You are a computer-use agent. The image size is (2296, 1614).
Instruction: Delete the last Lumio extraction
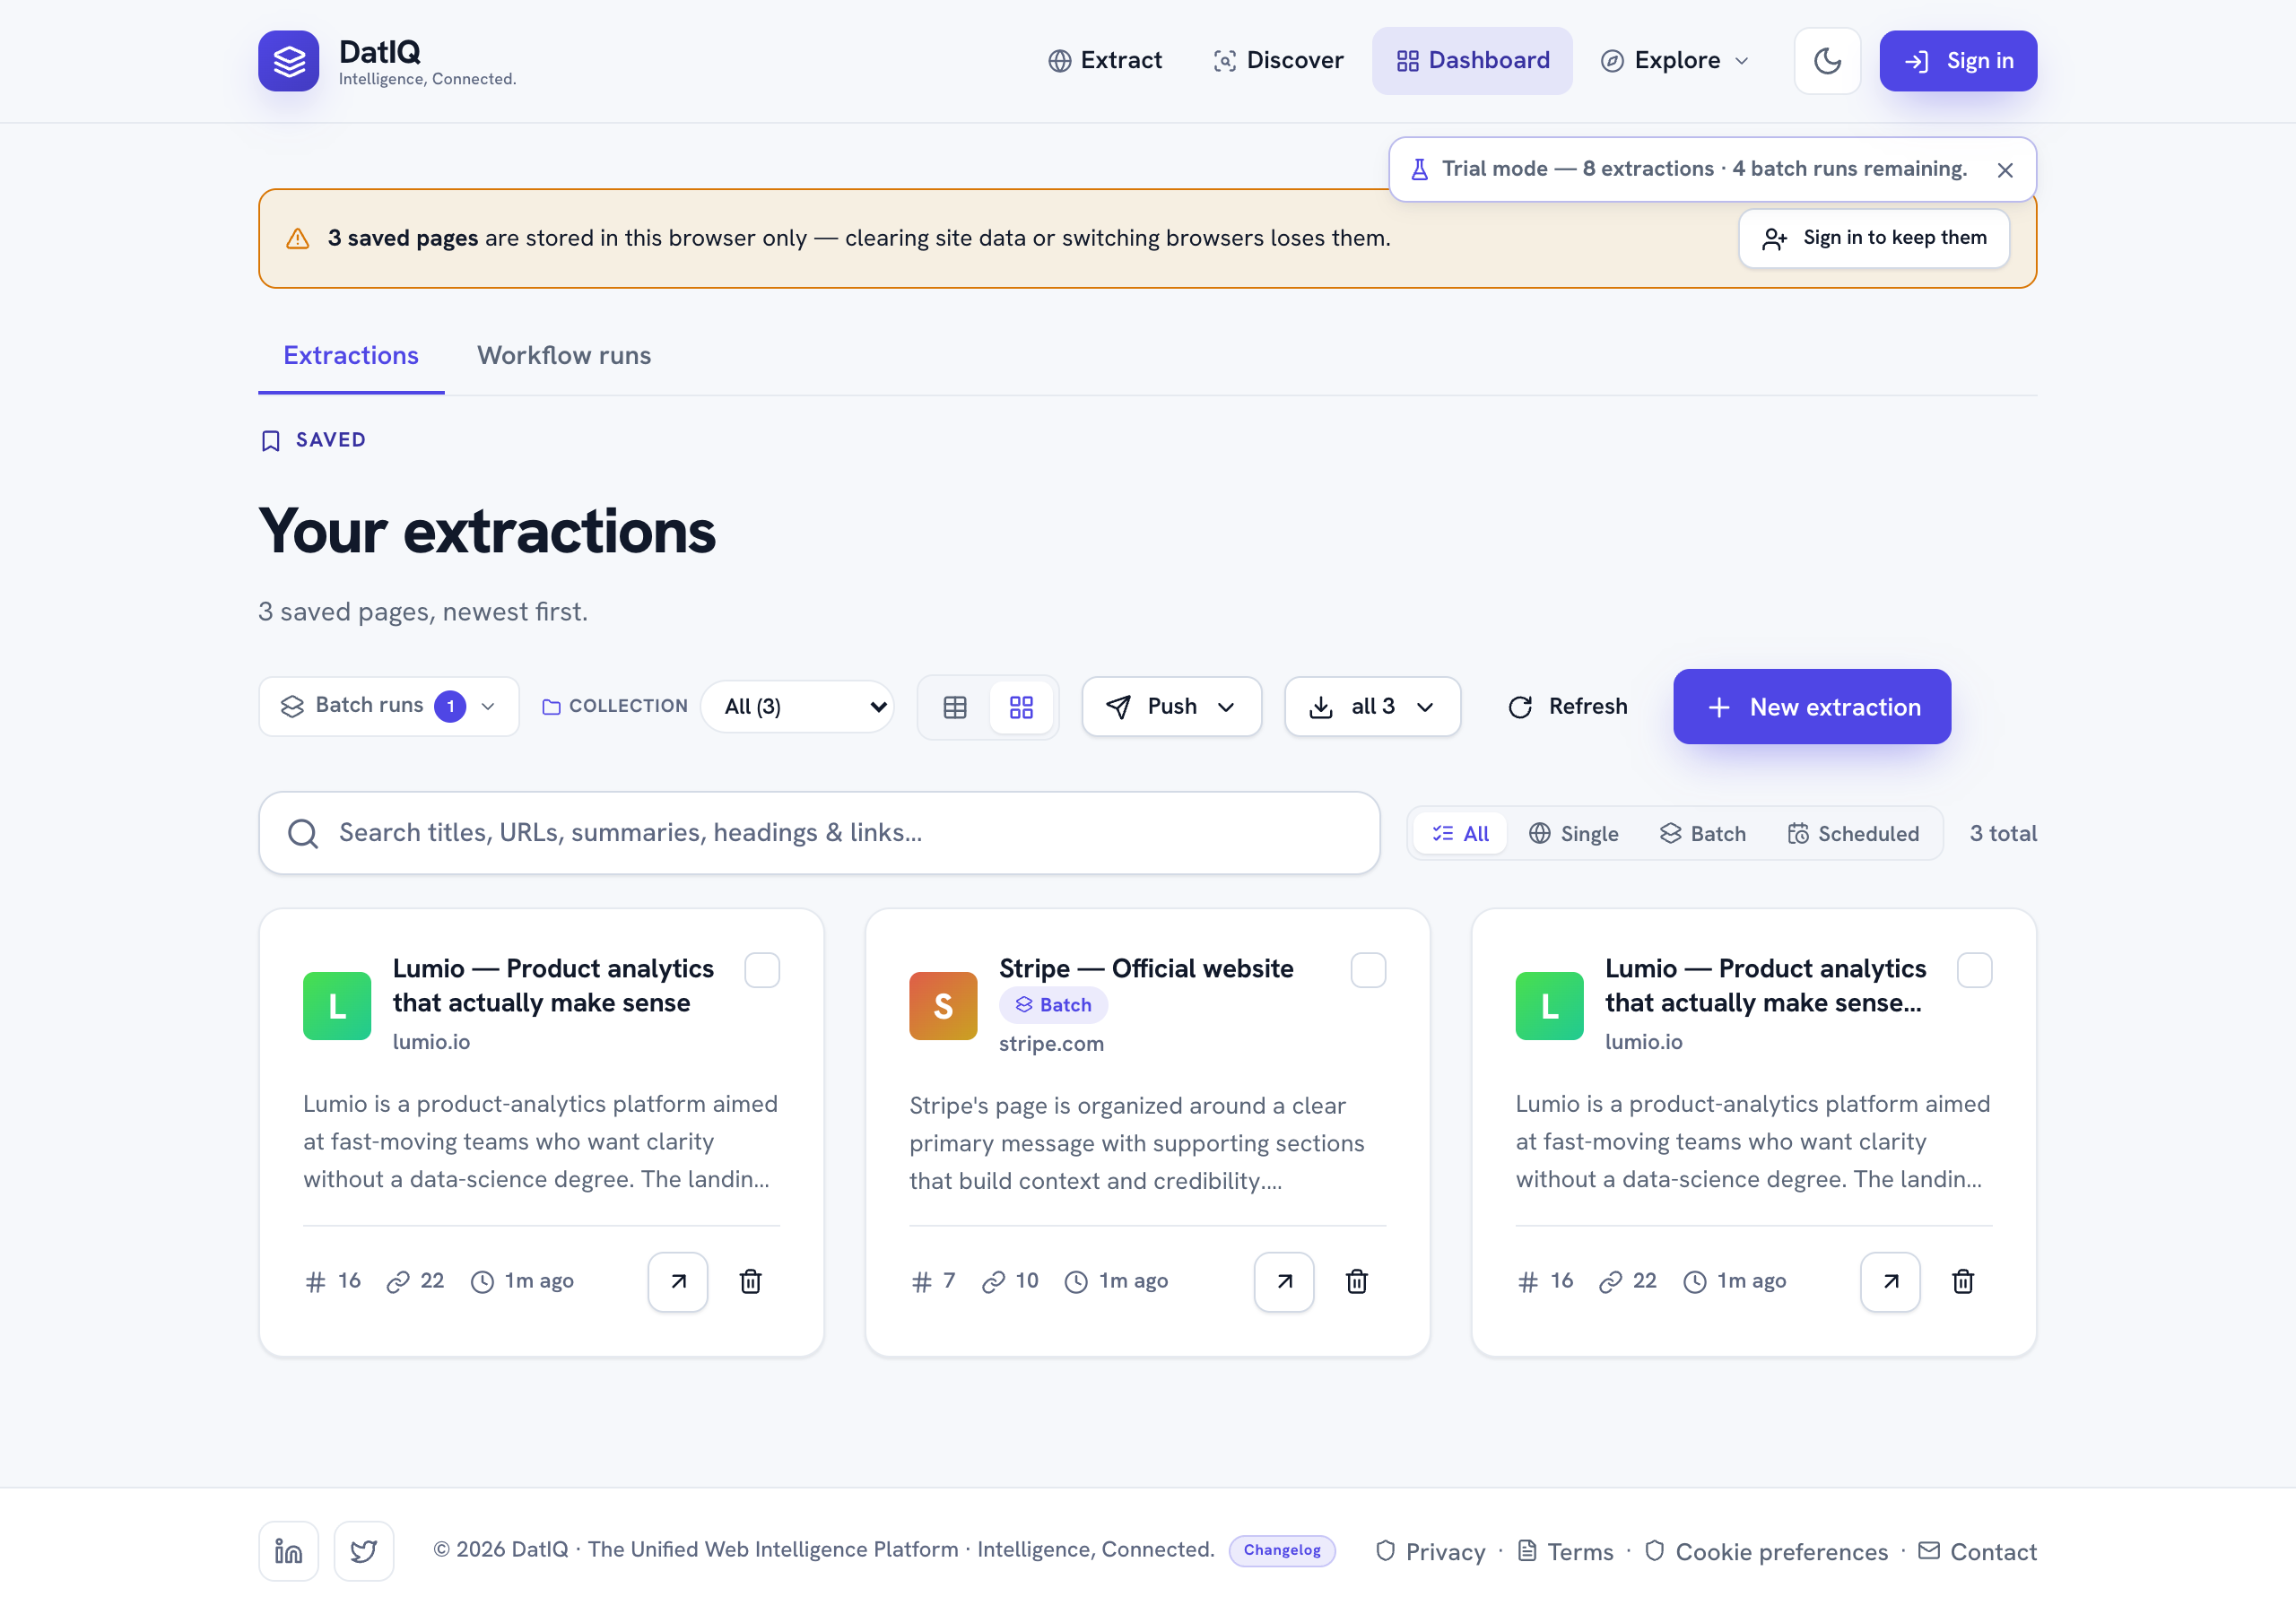1963,1281
